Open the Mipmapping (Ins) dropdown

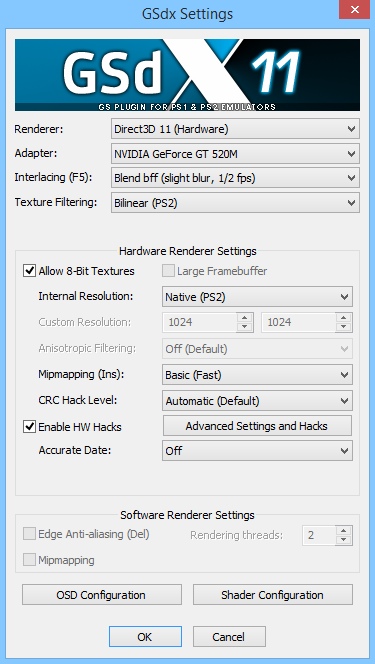(x=257, y=375)
